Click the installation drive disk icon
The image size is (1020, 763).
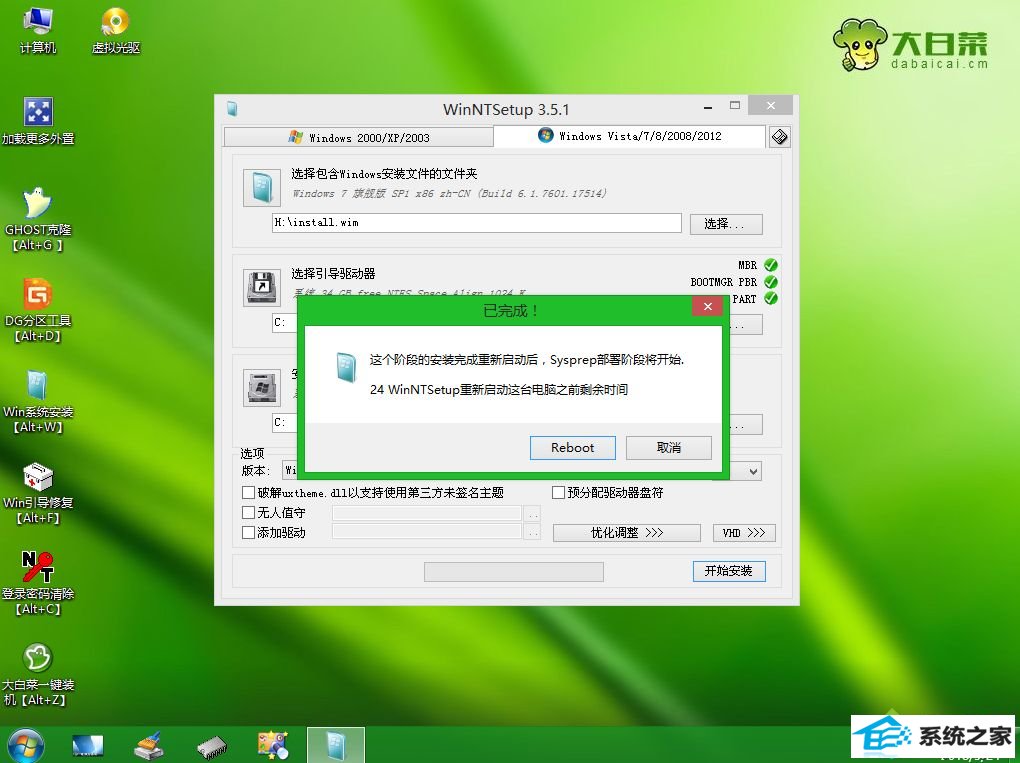[x=262, y=388]
